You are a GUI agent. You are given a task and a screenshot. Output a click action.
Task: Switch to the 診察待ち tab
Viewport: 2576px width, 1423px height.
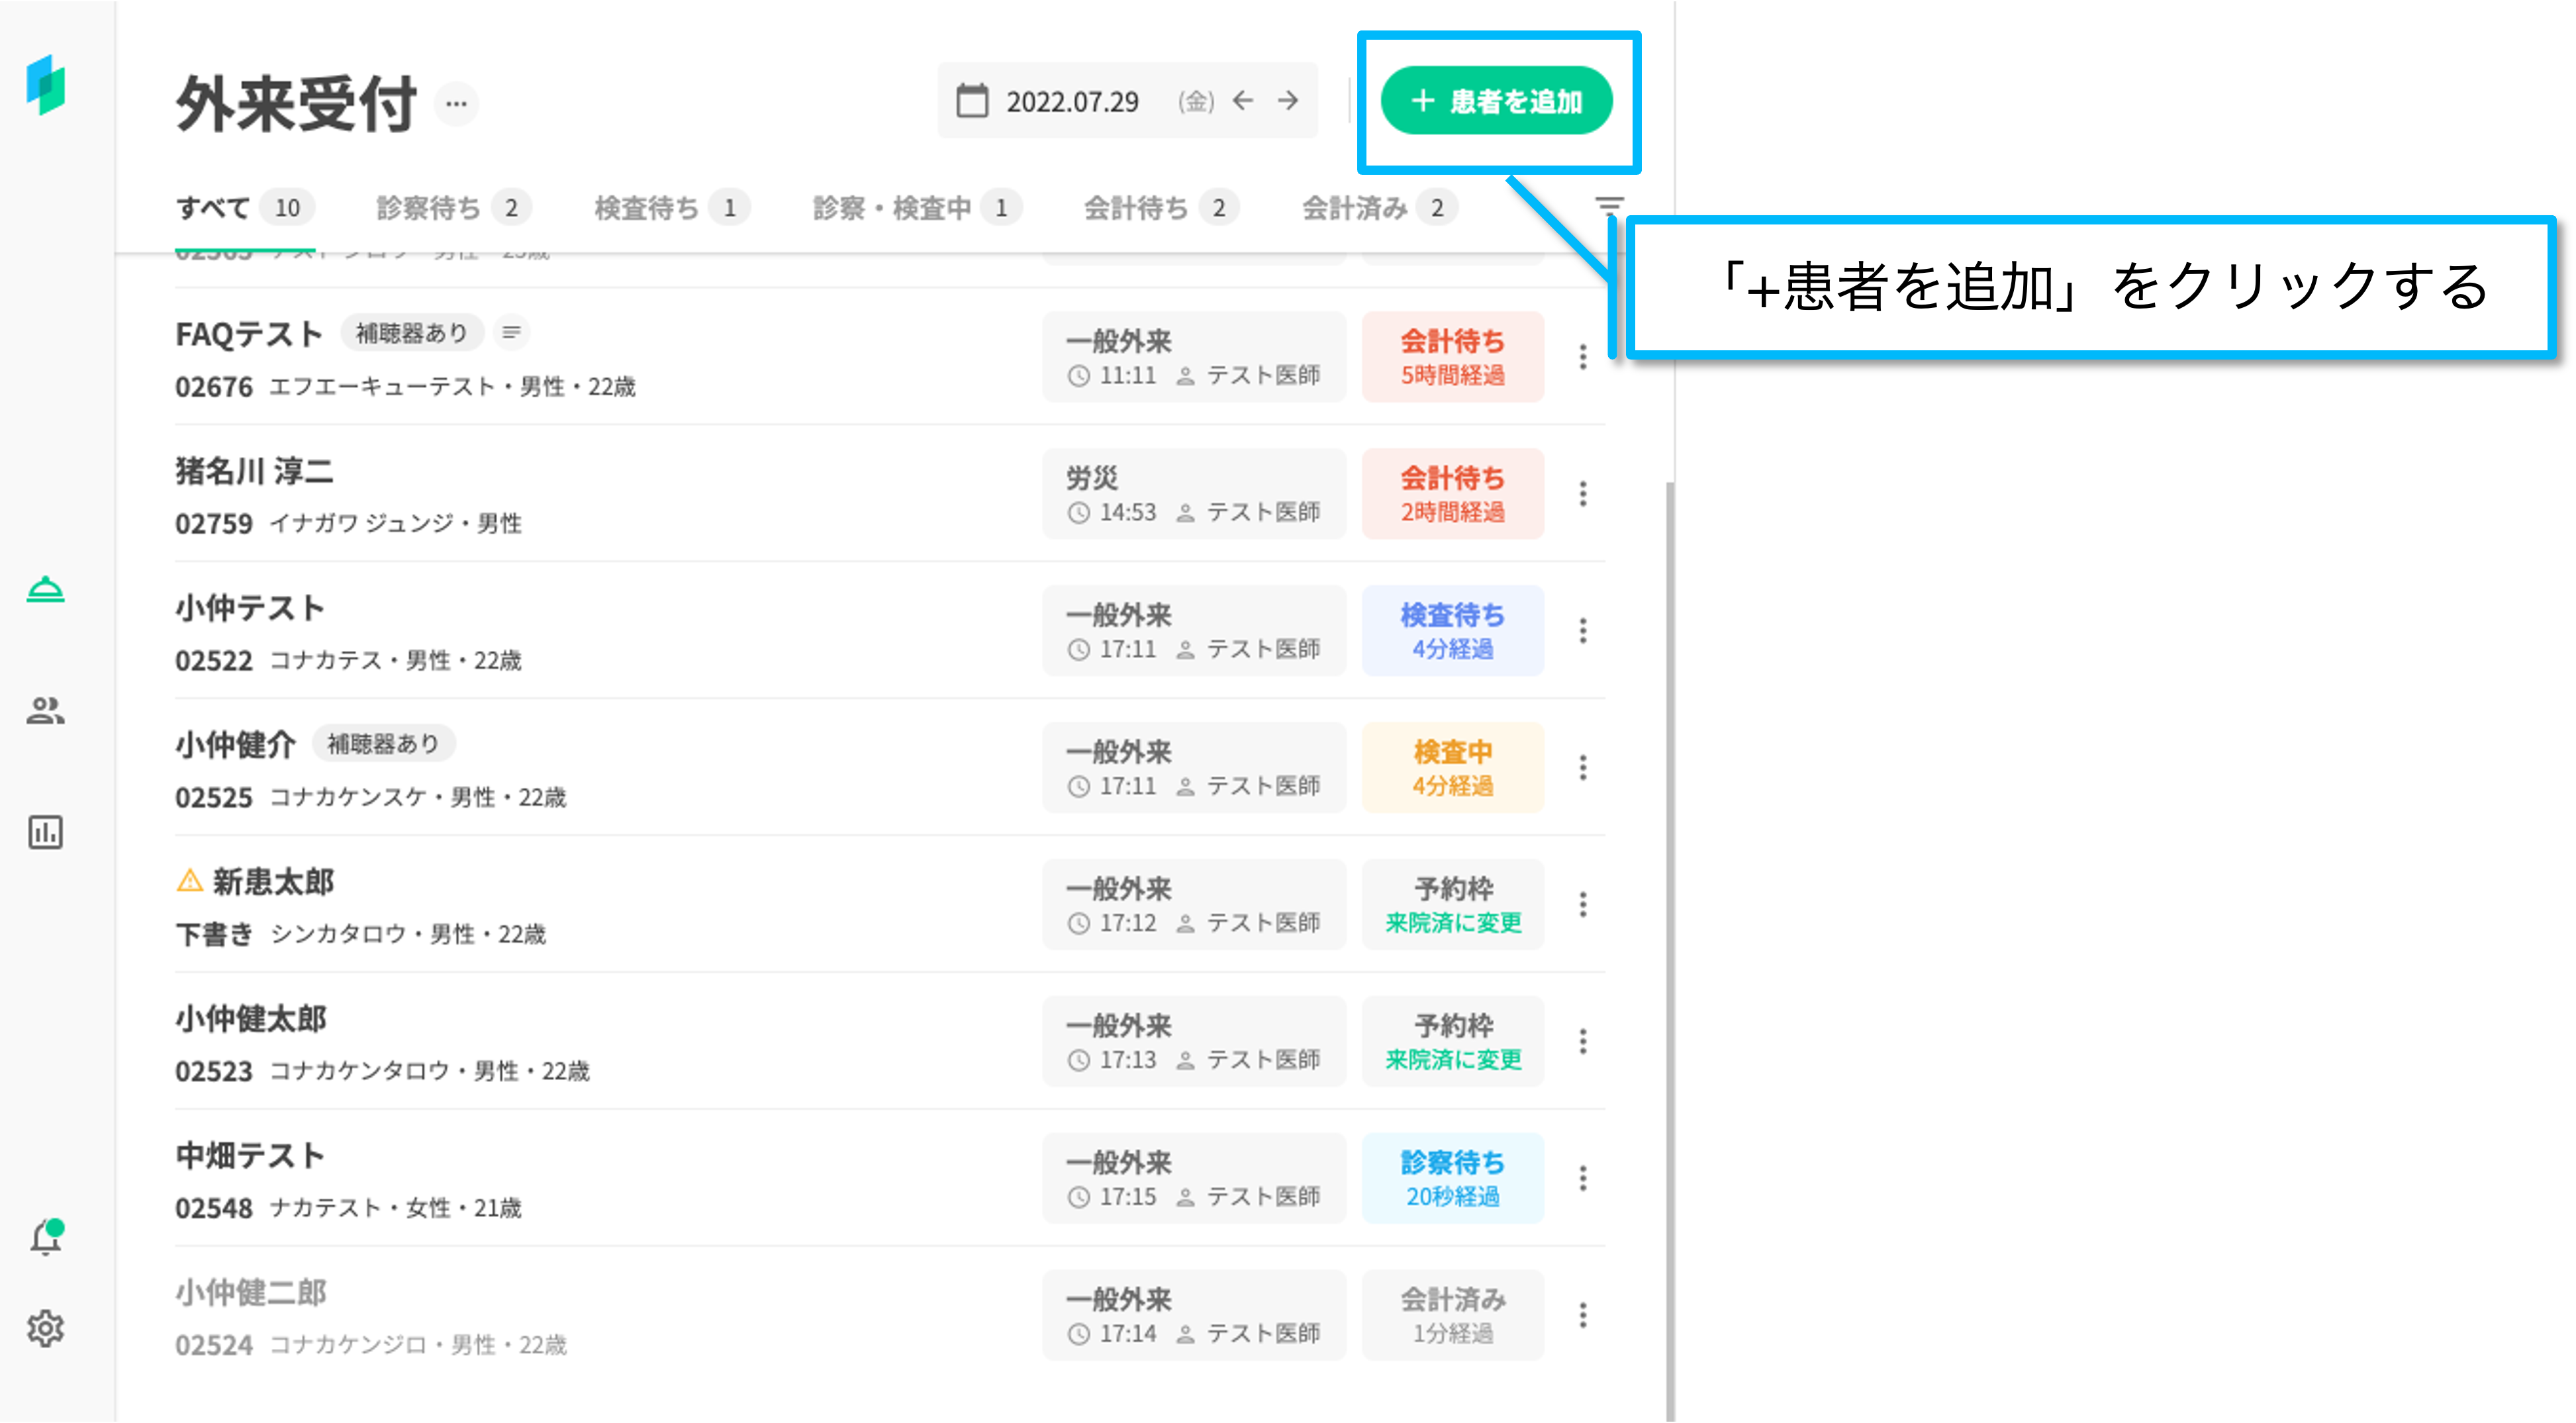pos(454,208)
